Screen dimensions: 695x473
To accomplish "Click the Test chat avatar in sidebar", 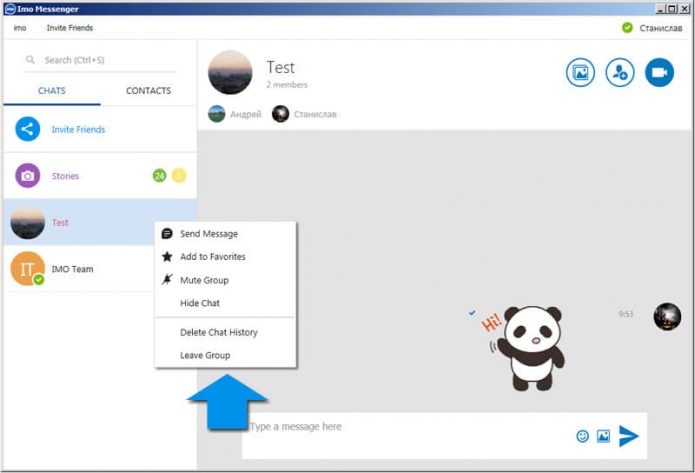I will point(27,222).
